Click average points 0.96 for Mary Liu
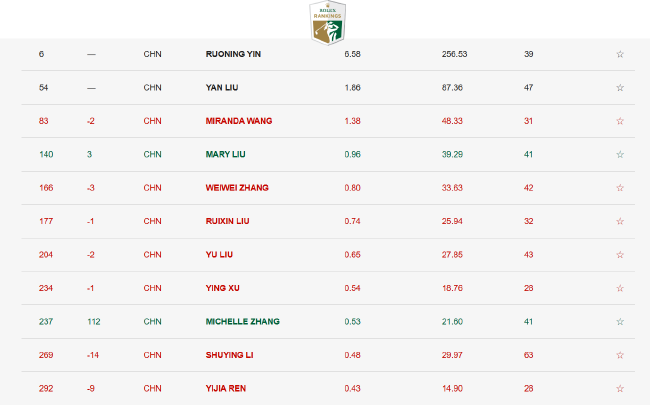The width and height of the screenshot is (650, 405). 352,155
